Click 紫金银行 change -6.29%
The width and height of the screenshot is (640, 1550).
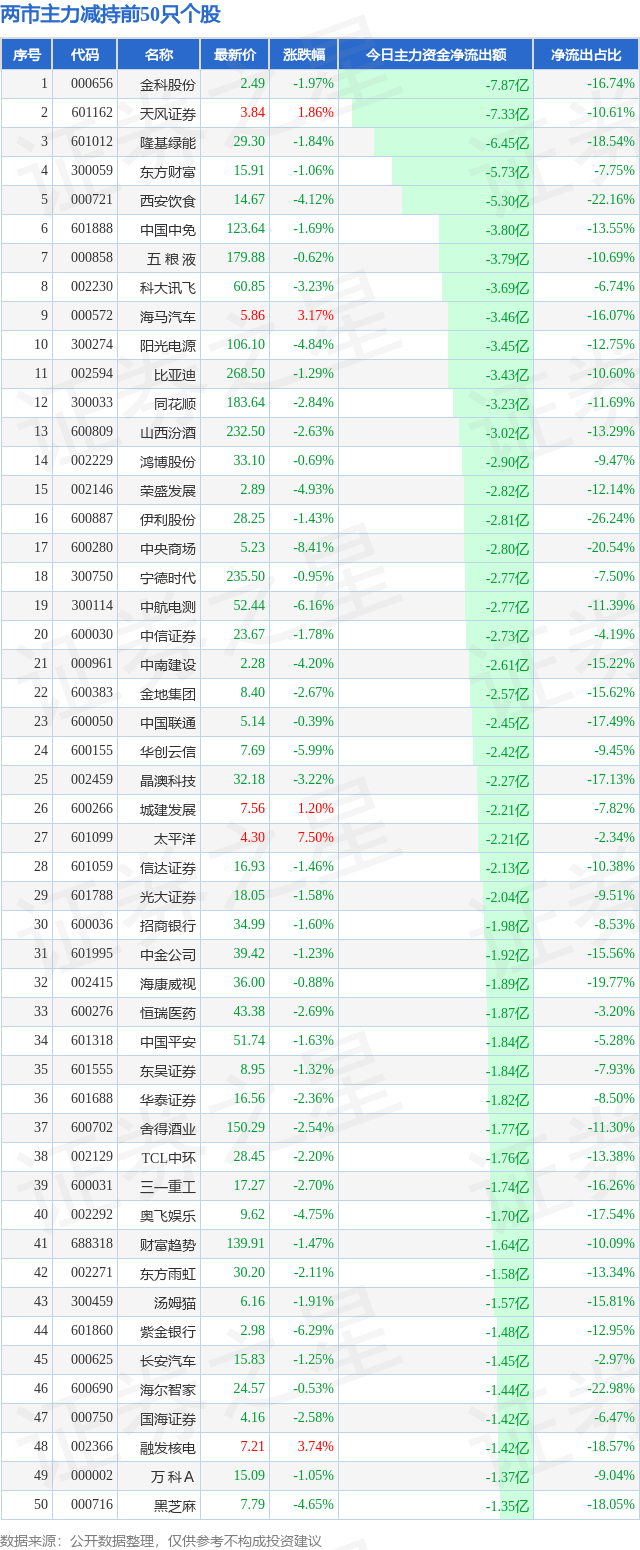[313, 1331]
